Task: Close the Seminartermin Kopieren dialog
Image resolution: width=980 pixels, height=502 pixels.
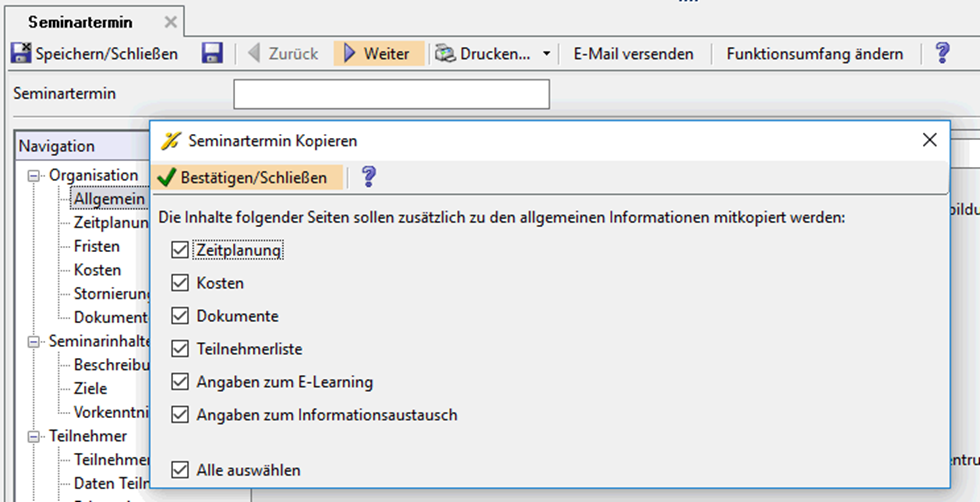Action: 929,140
